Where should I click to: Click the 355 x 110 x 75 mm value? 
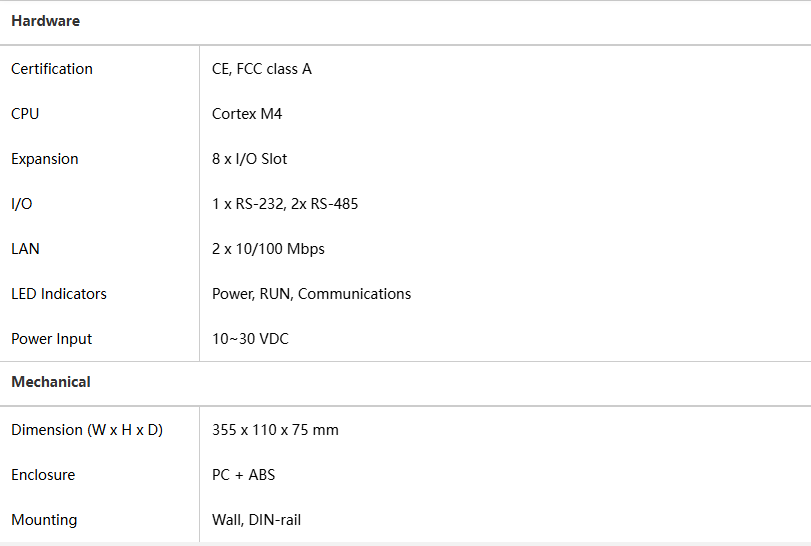(275, 430)
